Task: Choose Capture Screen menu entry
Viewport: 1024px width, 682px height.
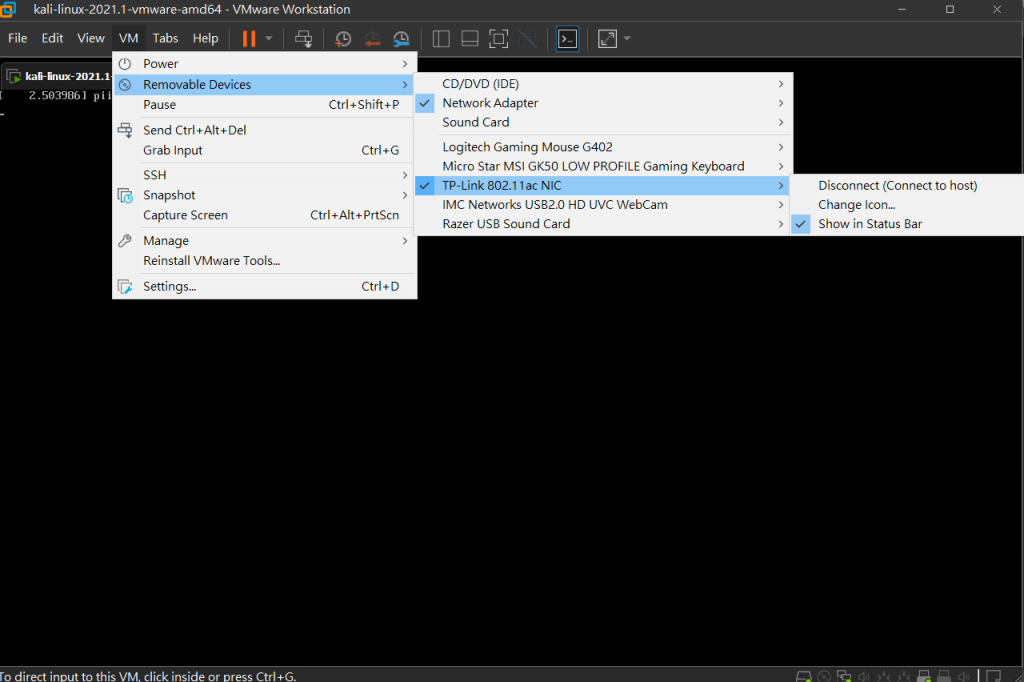Action: (264, 215)
